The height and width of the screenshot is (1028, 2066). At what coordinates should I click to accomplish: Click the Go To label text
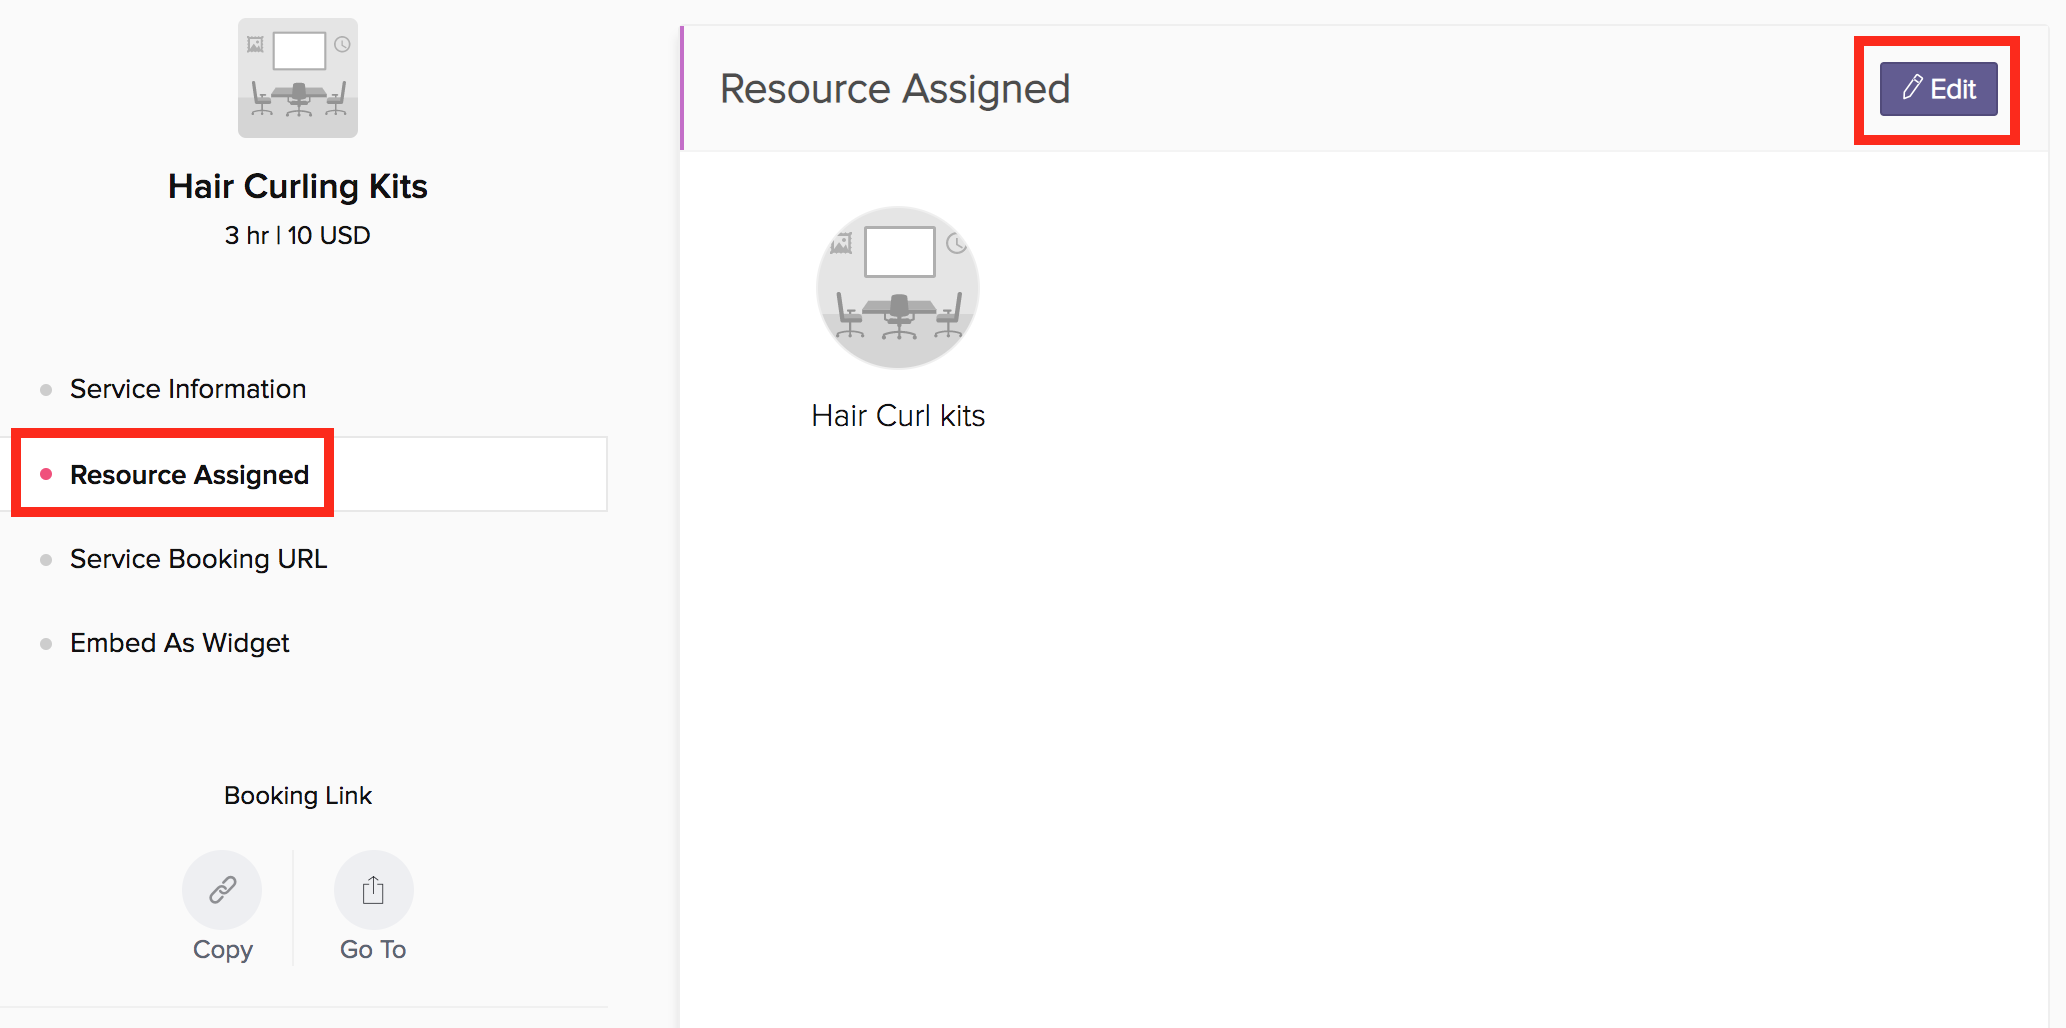[x=373, y=949]
